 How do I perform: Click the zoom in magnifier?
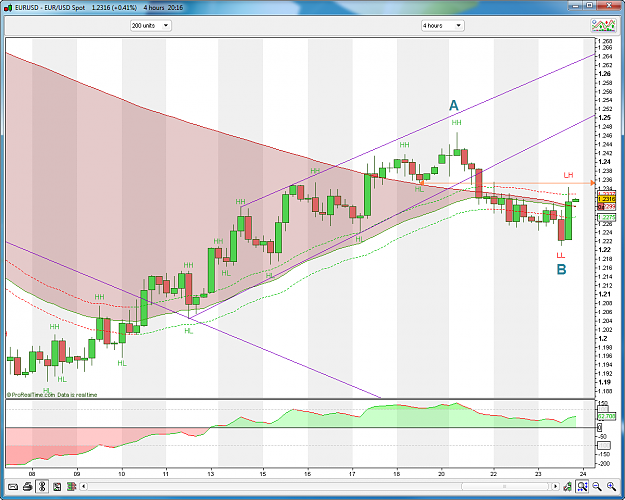click(611, 486)
